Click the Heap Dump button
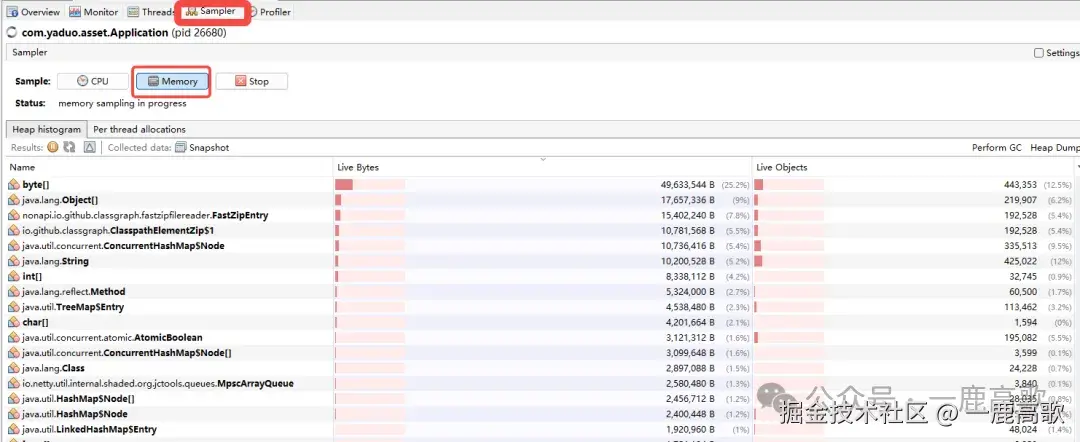This screenshot has width=1080, height=442. [x=1055, y=147]
